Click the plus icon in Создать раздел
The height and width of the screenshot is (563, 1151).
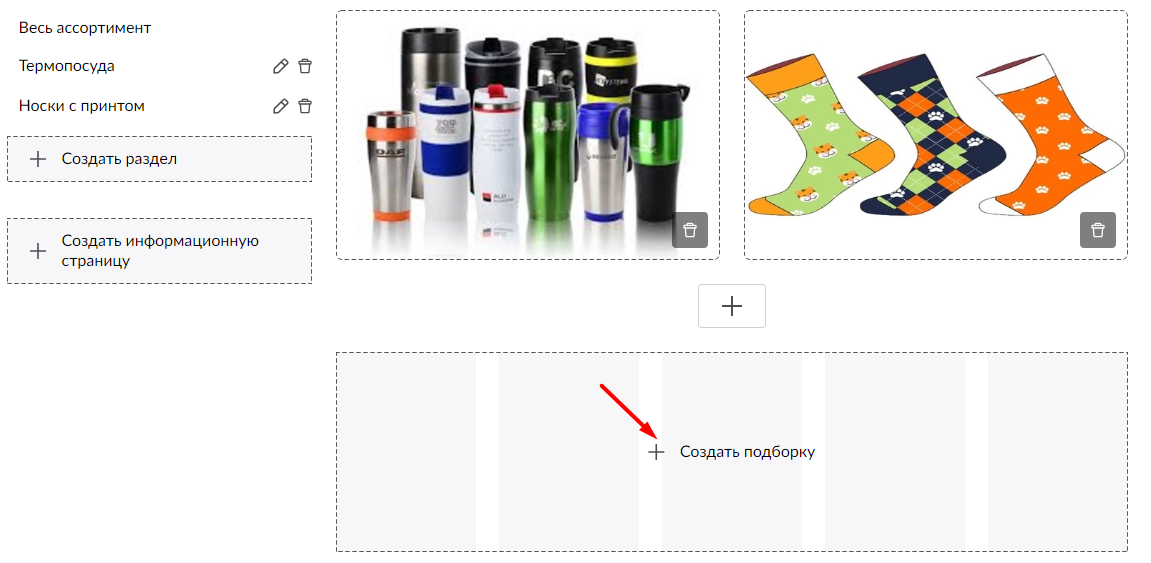click(37, 159)
